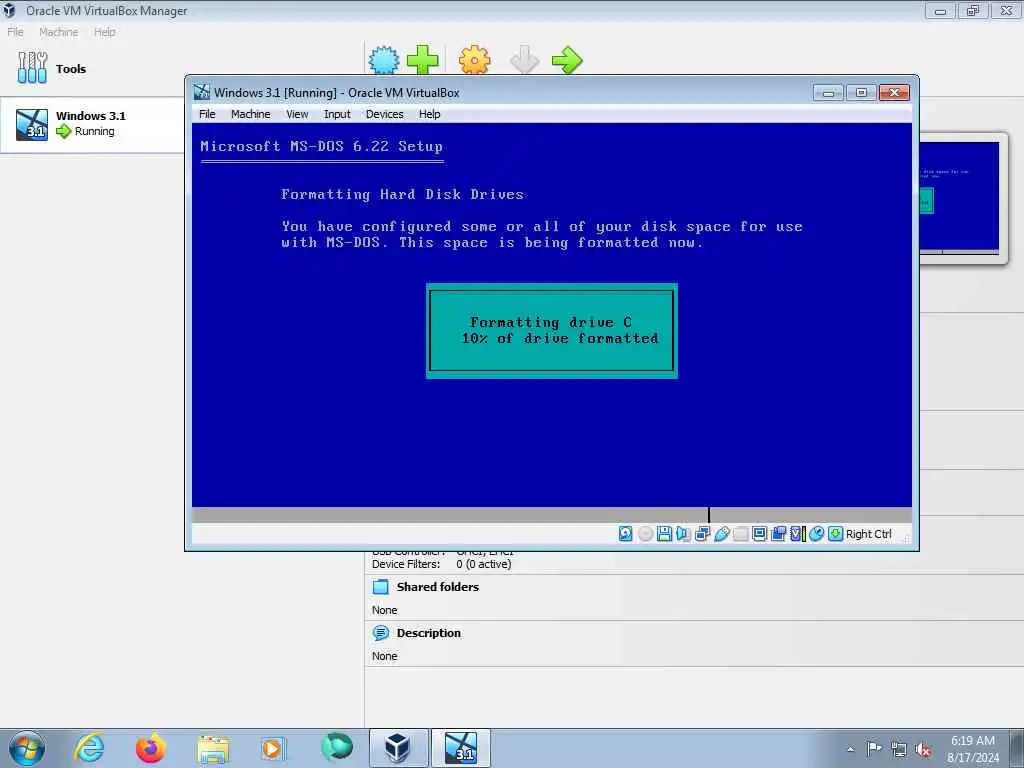Switch to Windows 3.1 VM taskbar button
This screenshot has height=768, width=1024.
coord(460,748)
